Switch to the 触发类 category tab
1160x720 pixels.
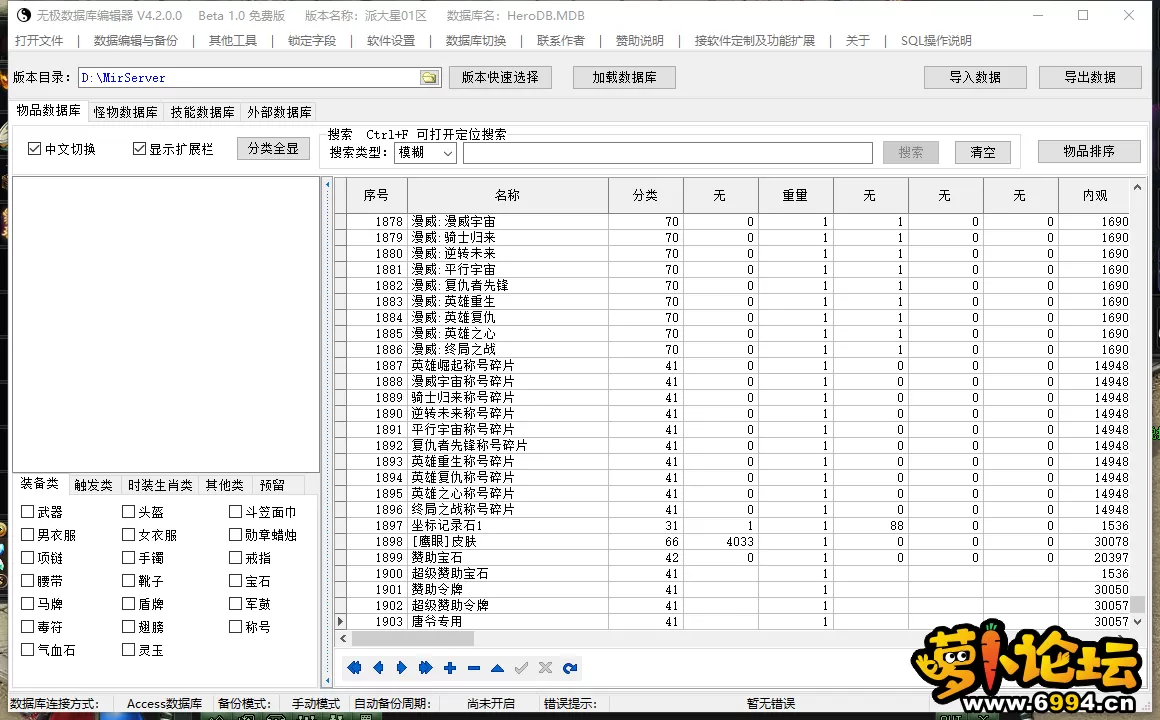[93, 485]
